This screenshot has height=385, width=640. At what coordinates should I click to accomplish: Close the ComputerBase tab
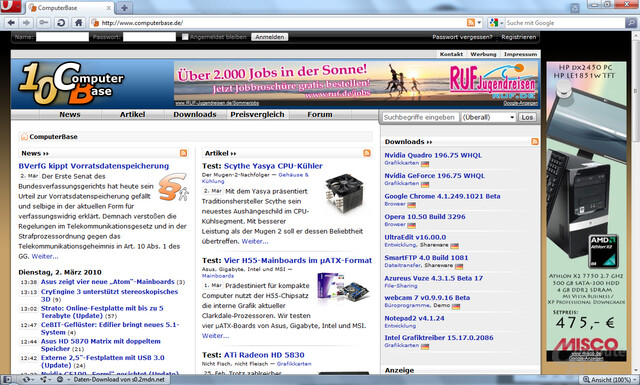click(x=109, y=8)
